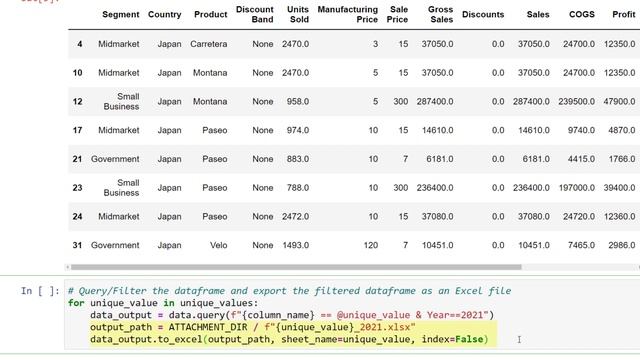
Task: Click the Profit column header
Action: [624, 14]
